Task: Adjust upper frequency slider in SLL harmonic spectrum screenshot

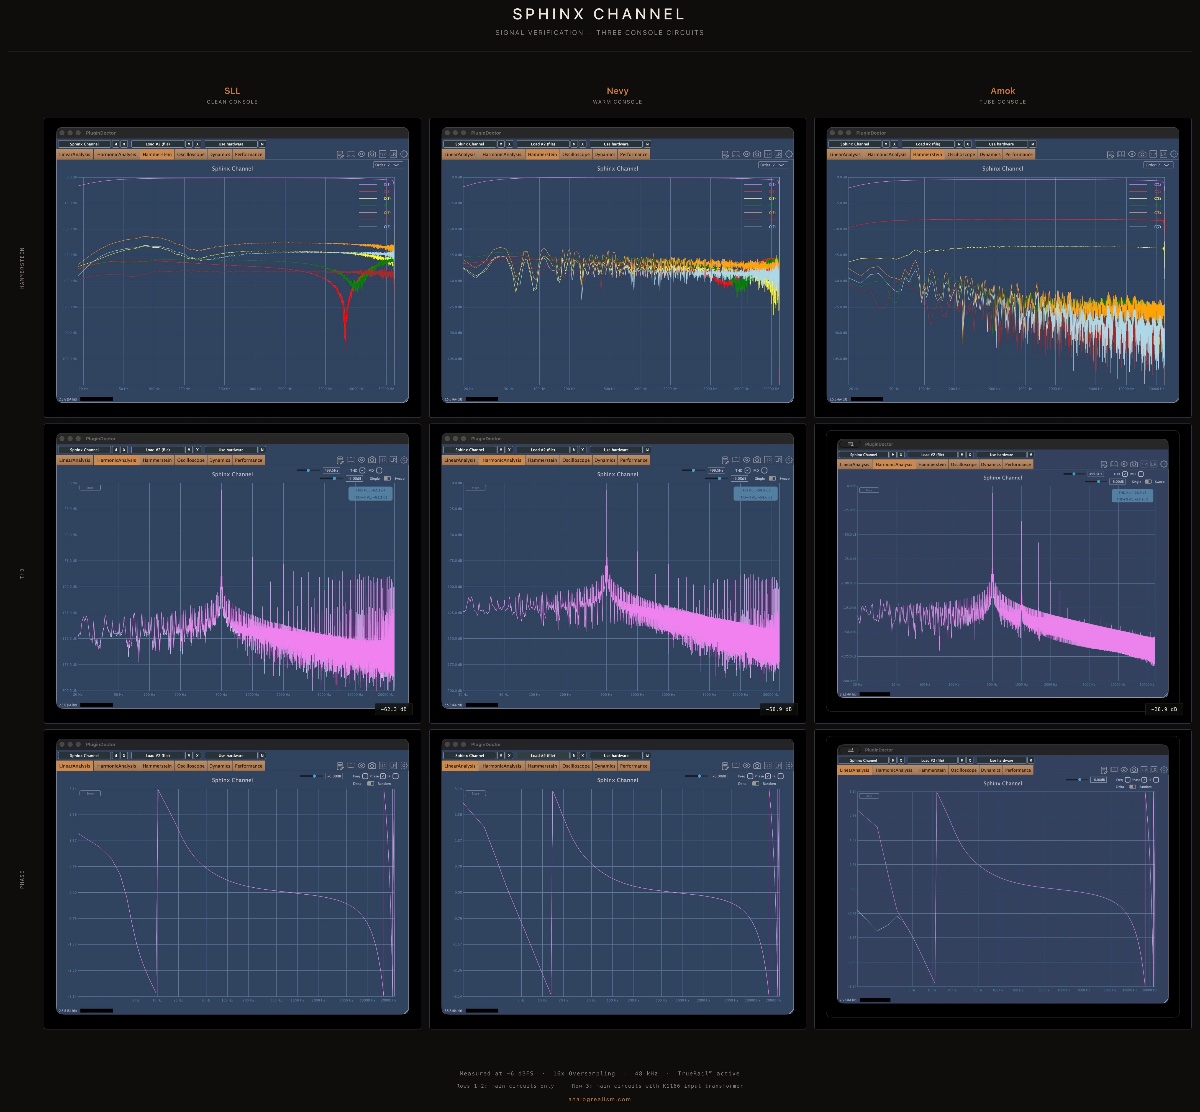Action: [x=308, y=470]
